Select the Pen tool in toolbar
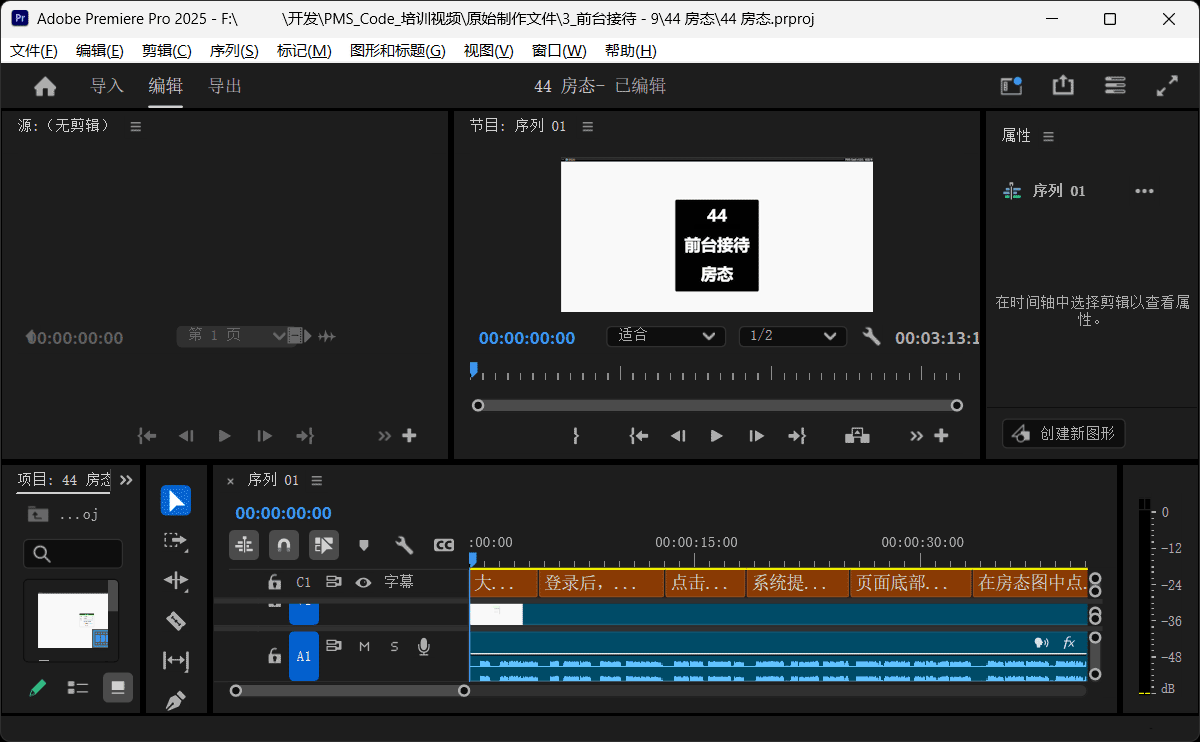The image size is (1200, 742). click(x=176, y=700)
